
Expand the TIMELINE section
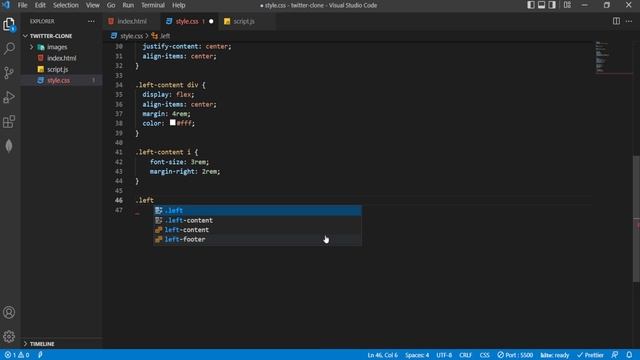(42, 344)
